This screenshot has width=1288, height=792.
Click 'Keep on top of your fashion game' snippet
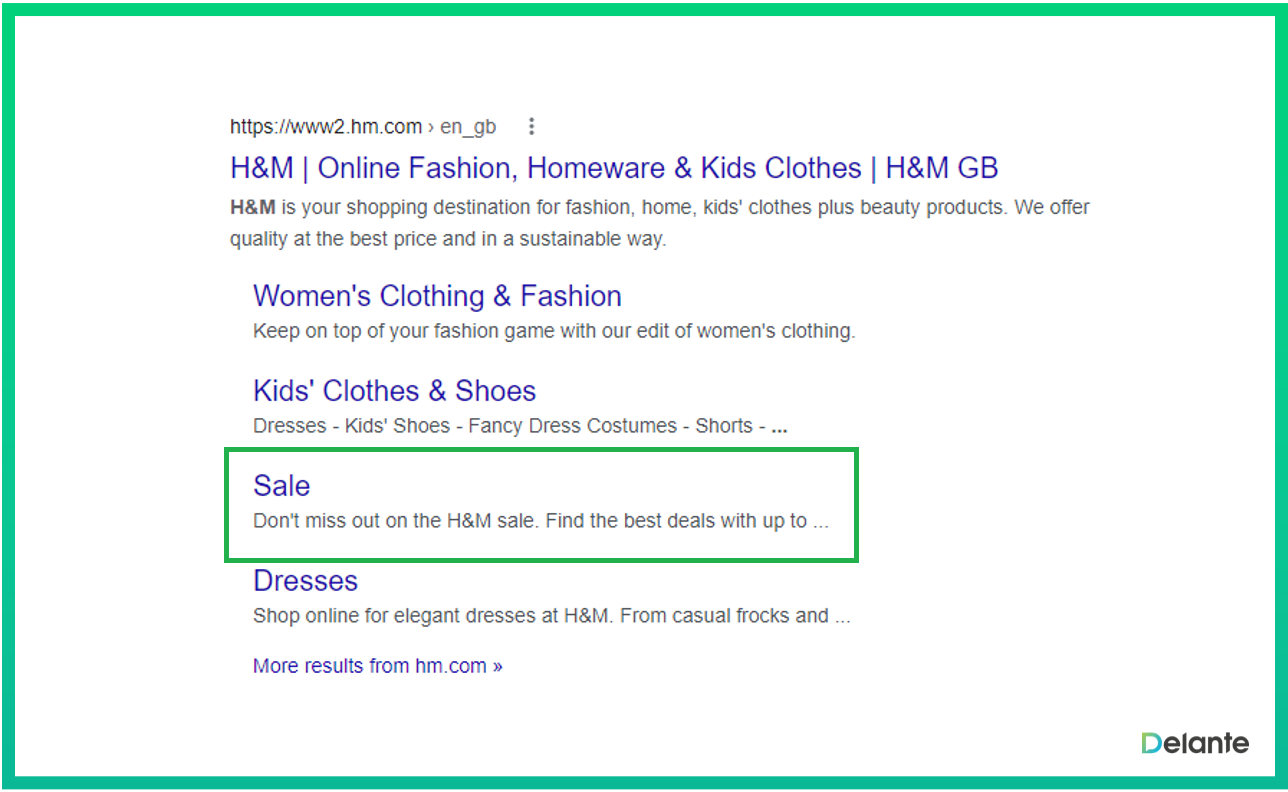coord(554,331)
